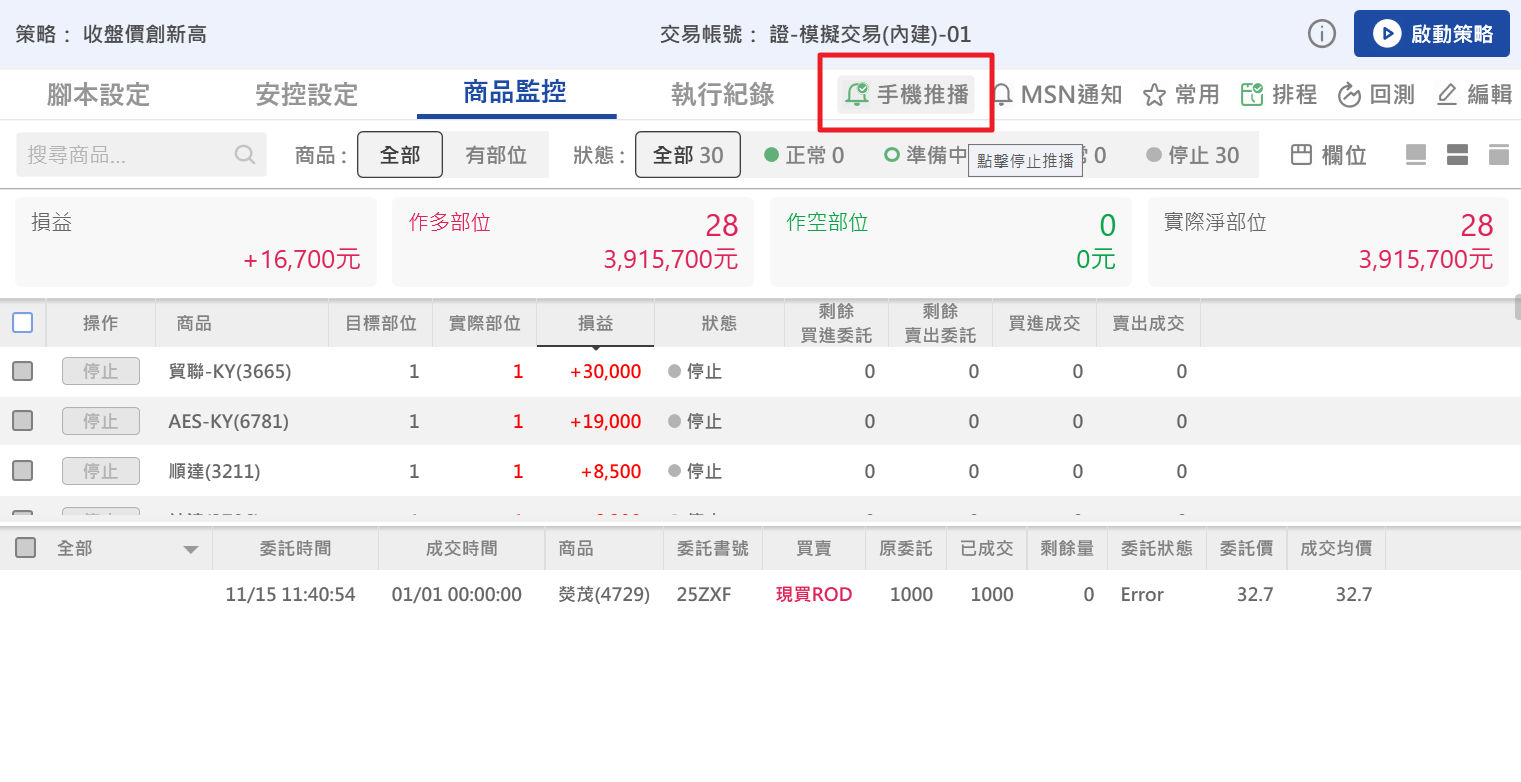This screenshot has height=782, width=1521.
Task: Sort by 損益 column header
Action: click(595, 323)
